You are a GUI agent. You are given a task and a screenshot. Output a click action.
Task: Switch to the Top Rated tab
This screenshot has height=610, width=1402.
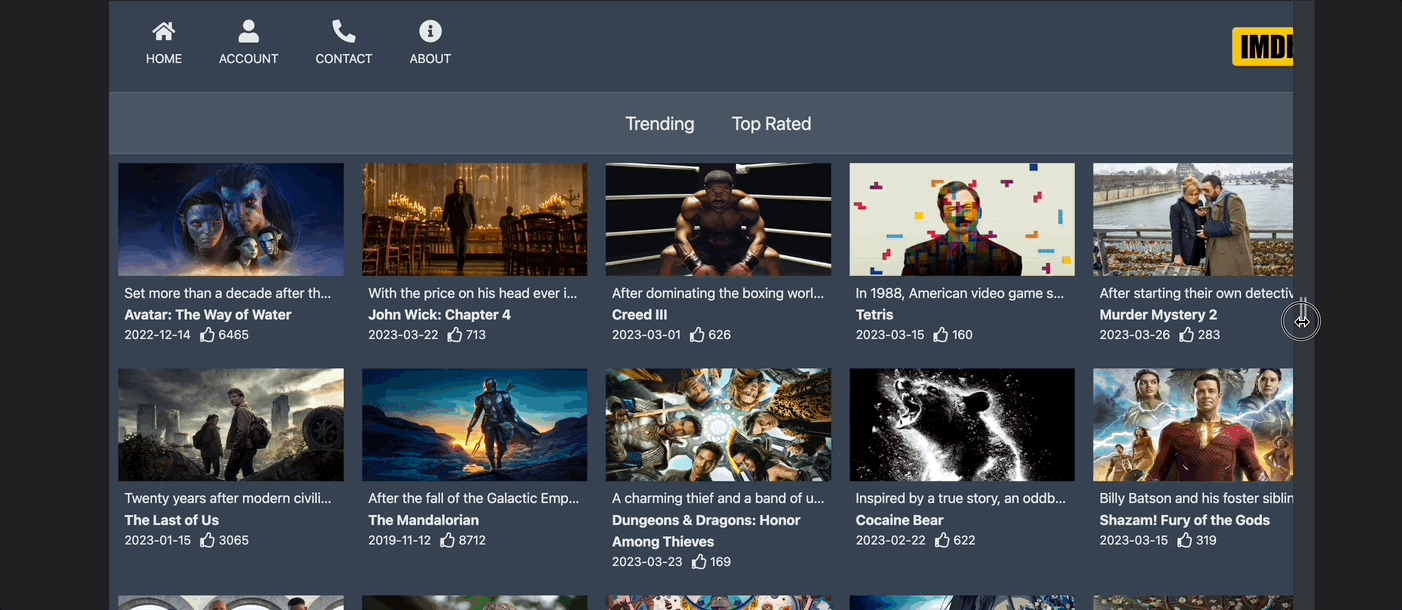pyautogui.click(x=771, y=124)
